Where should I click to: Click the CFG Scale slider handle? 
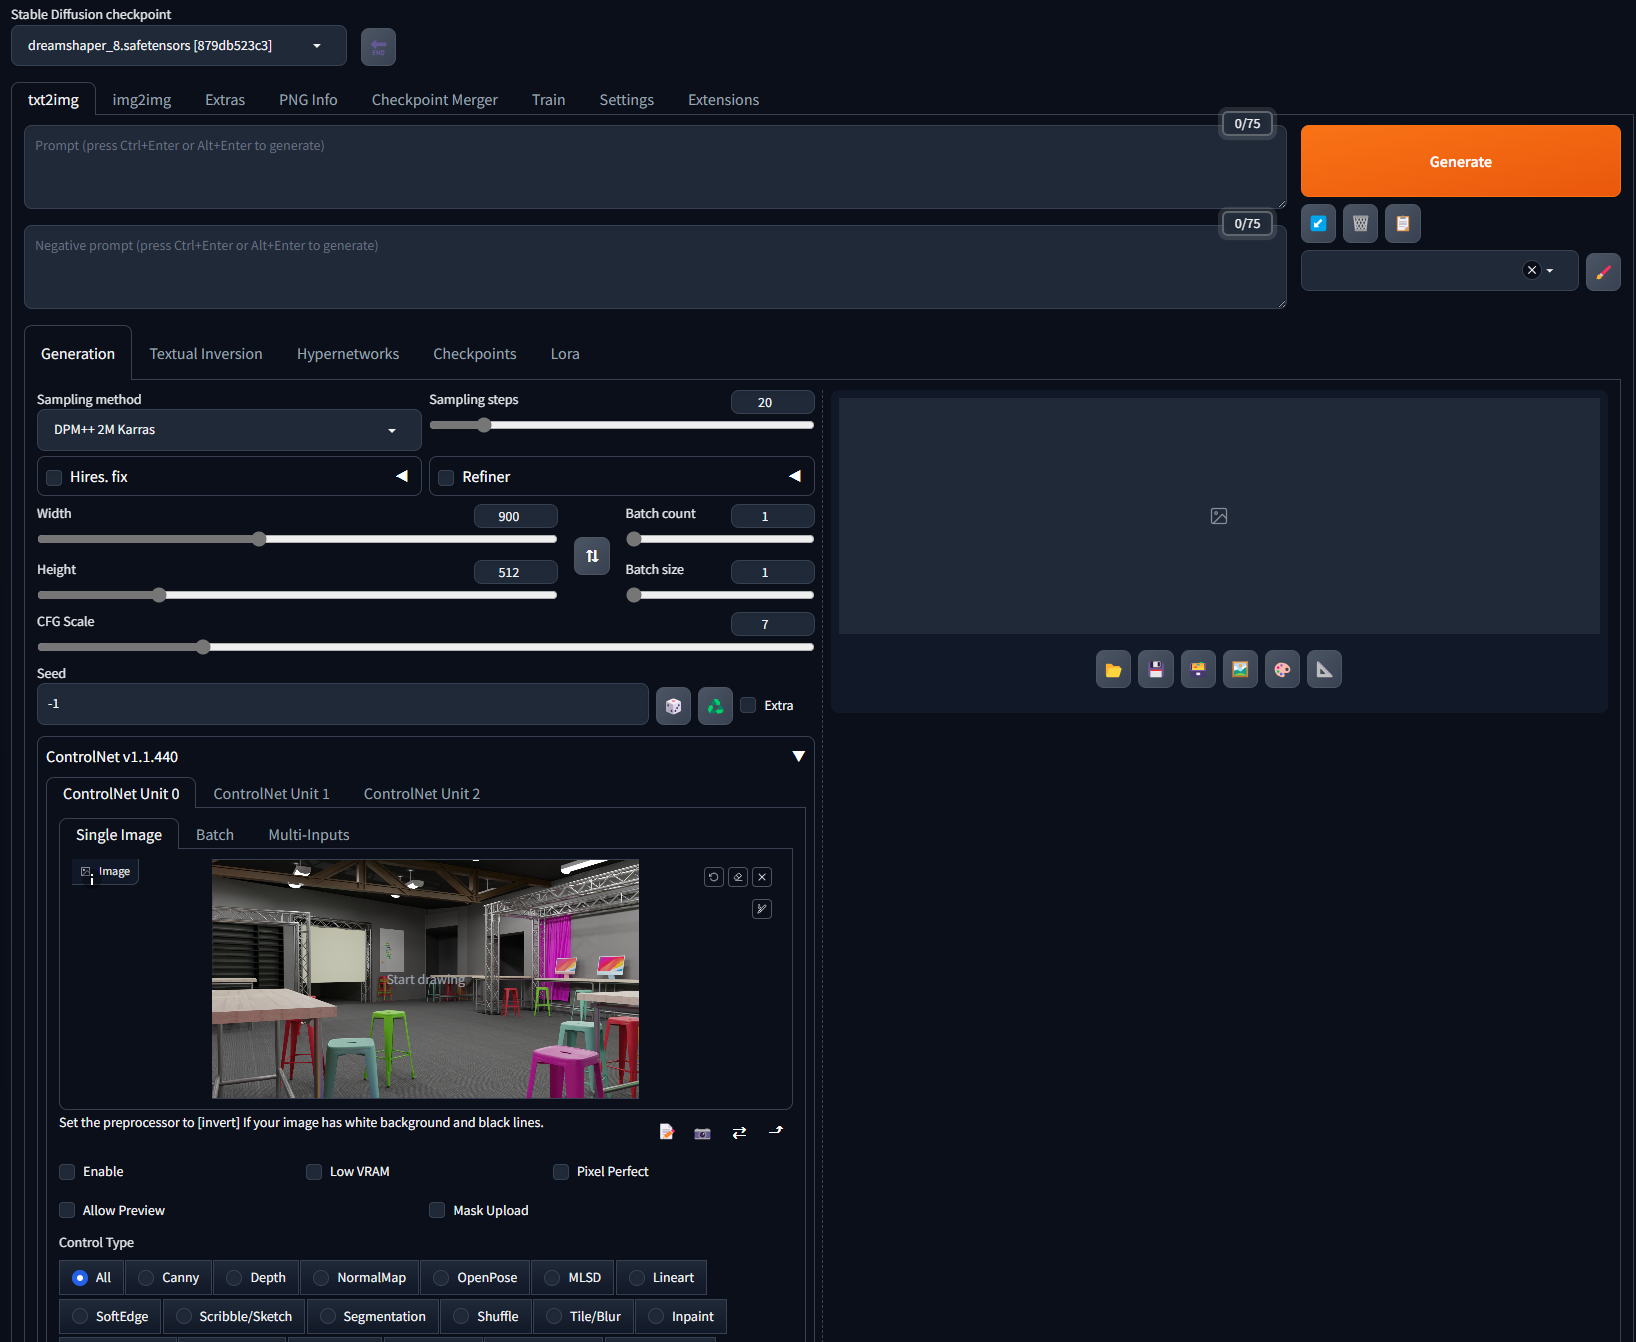pyautogui.click(x=203, y=647)
